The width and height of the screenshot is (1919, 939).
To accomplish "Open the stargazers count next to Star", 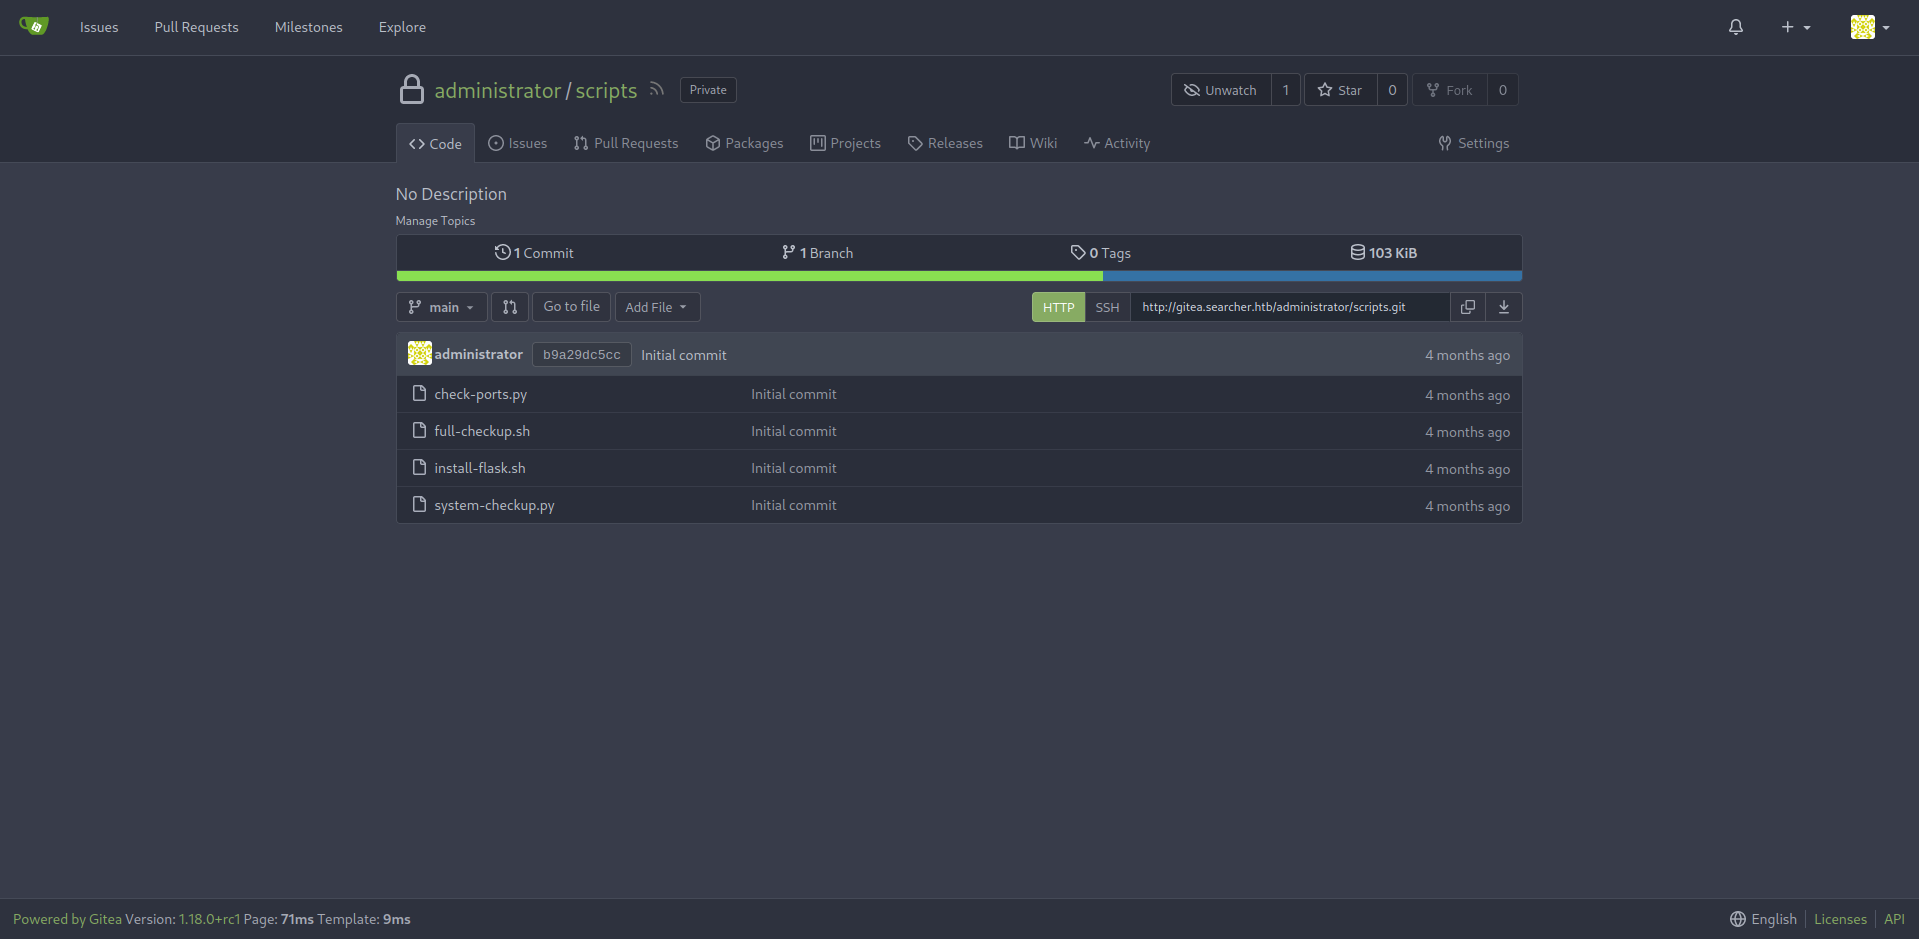I will click(1392, 90).
